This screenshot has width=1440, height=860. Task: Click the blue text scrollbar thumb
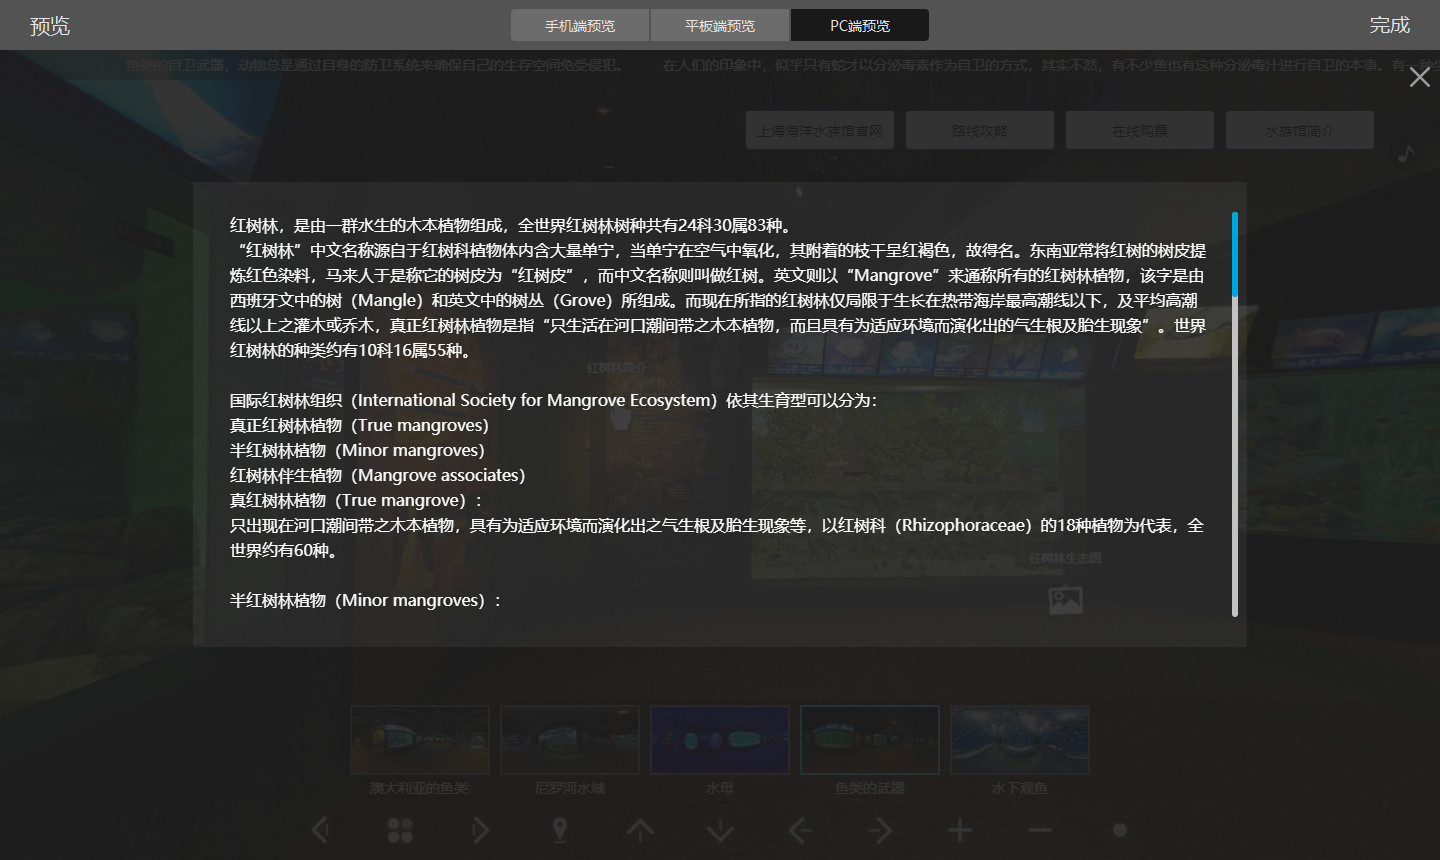click(1235, 254)
